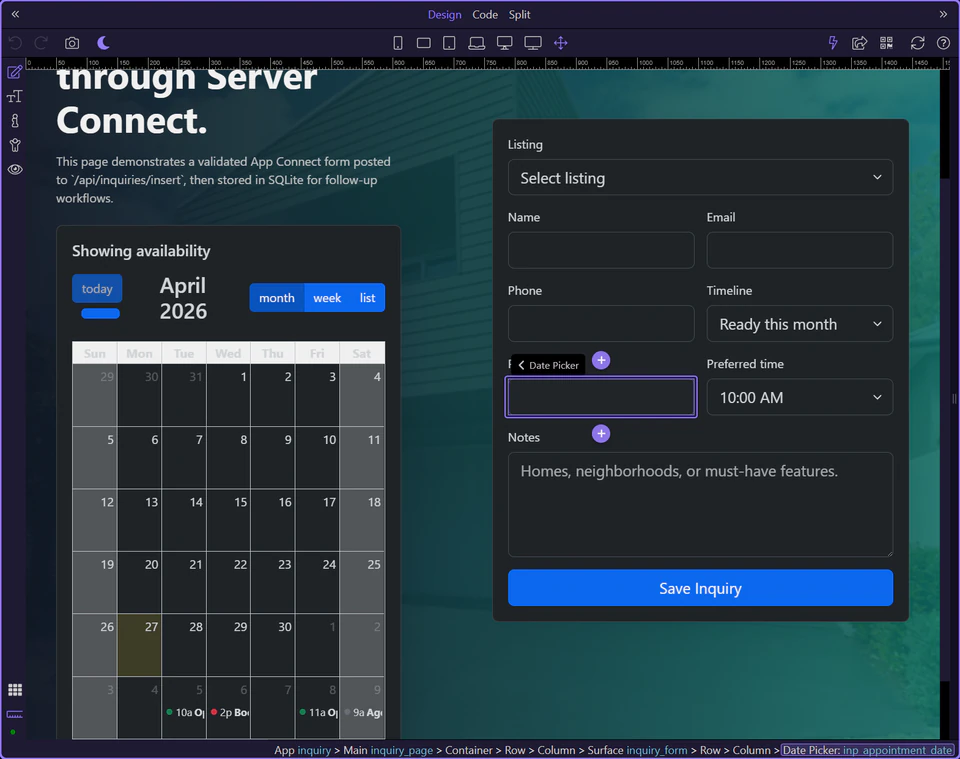This screenshot has width=960, height=759.
Task: Undo the last action
Action: 14,42
